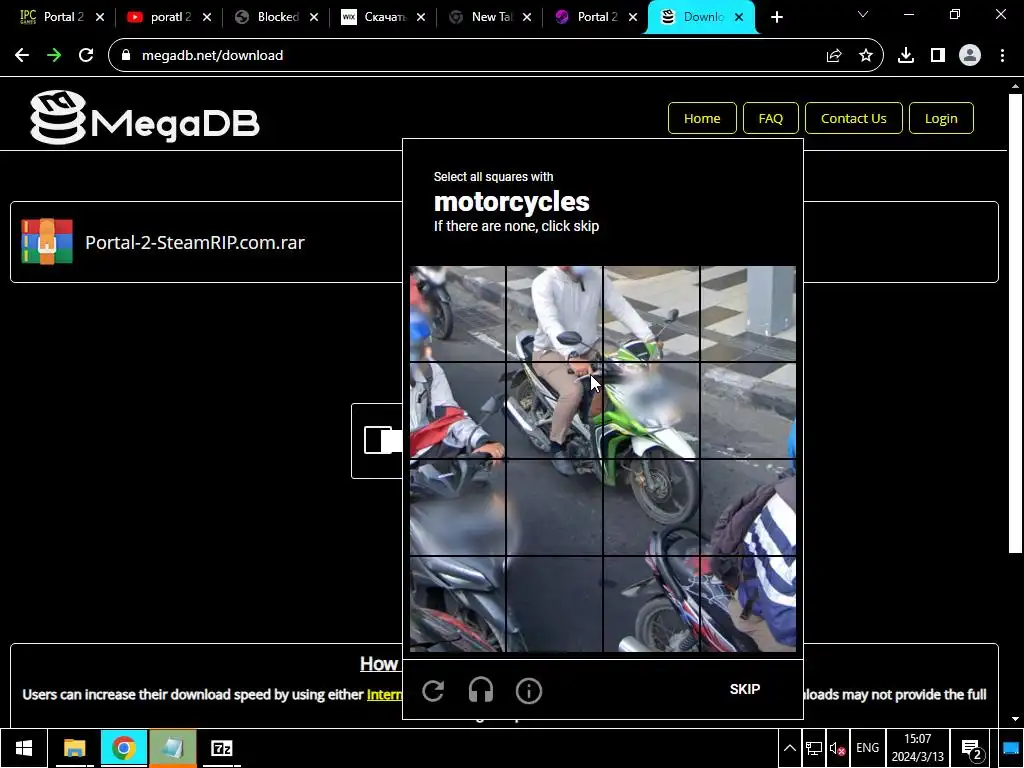Close the Blocked tab
1024x768 pixels.
314,17
